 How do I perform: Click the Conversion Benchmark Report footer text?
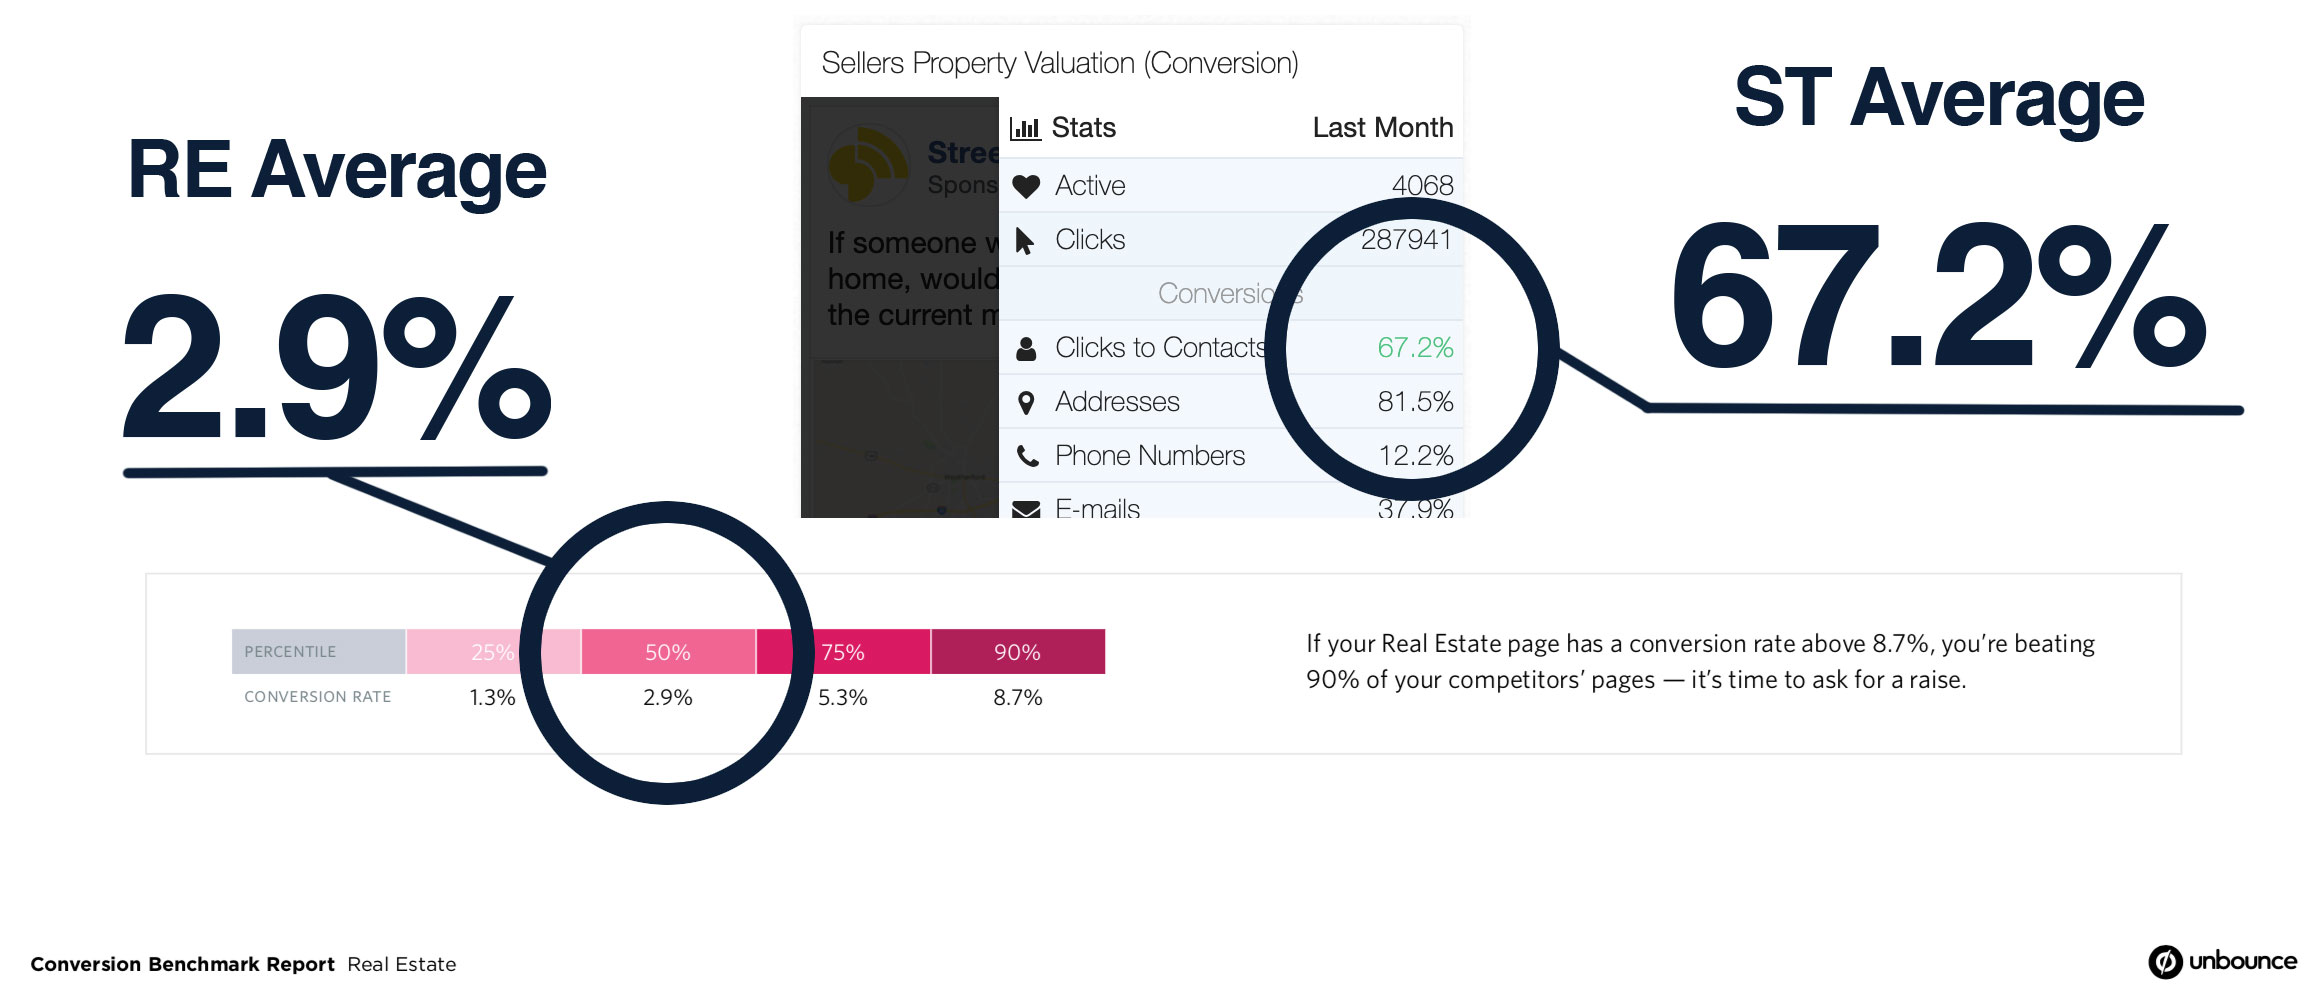(182, 965)
